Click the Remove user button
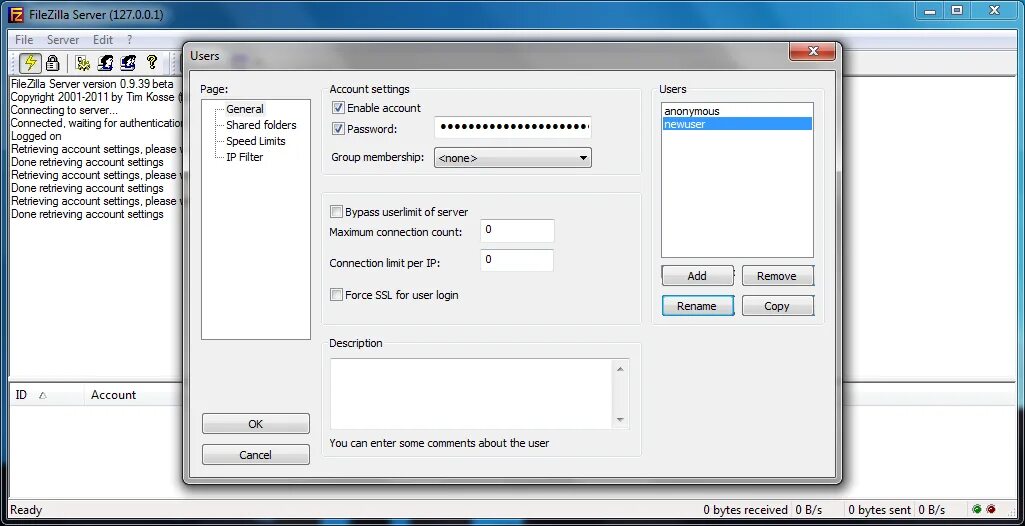The height and width of the screenshot is (526, 1025). pos(778,276)
